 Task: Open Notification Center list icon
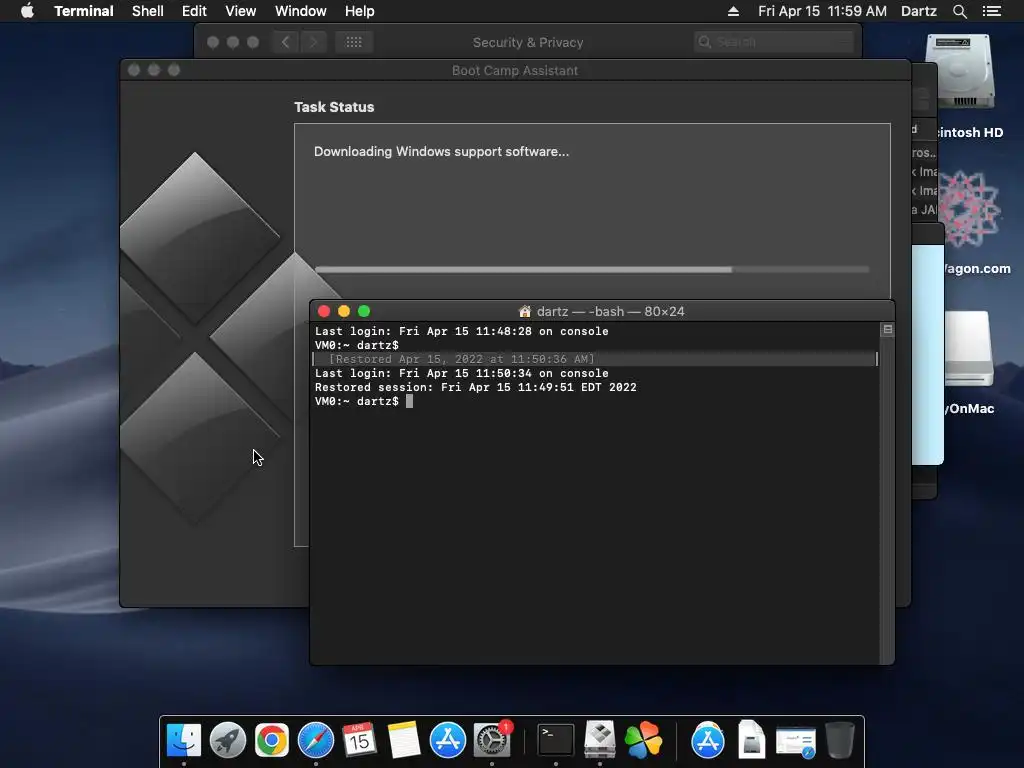click(991, 11)
